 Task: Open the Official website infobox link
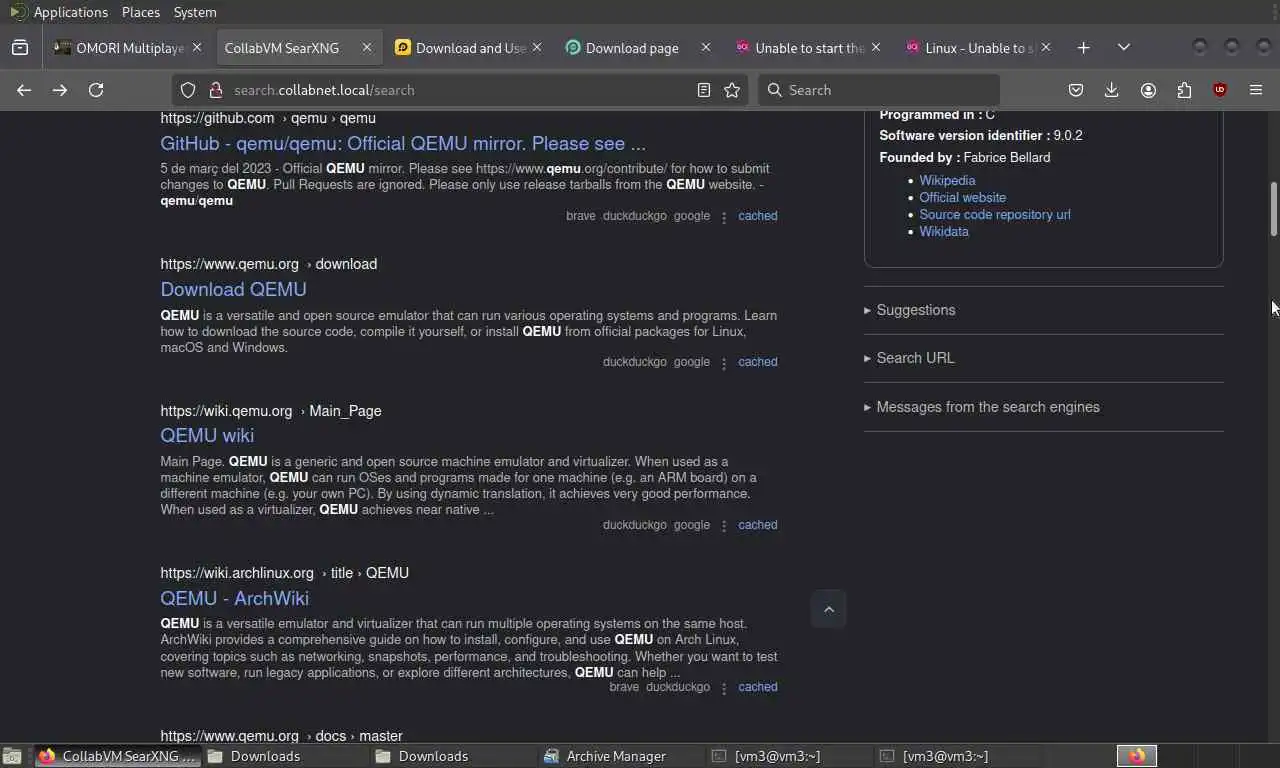962,198
